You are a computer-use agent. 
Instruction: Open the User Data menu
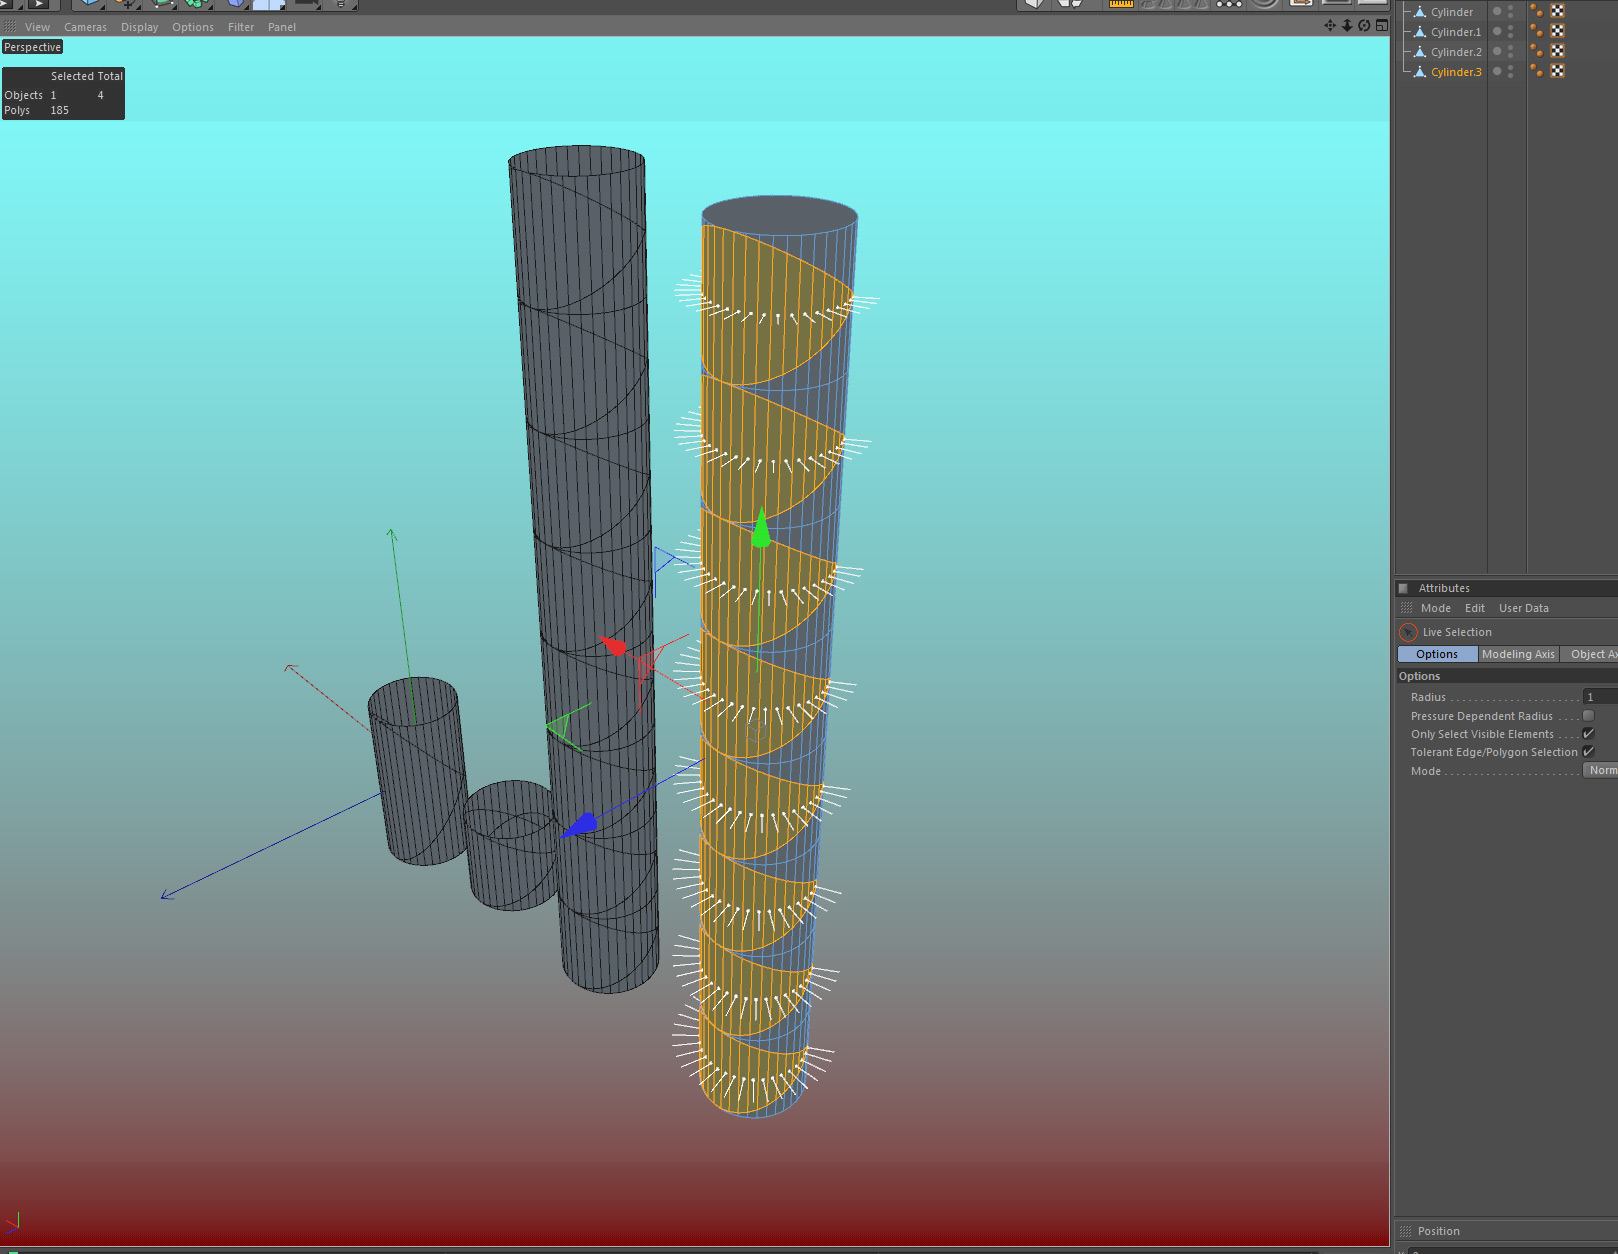[1523, 608]
